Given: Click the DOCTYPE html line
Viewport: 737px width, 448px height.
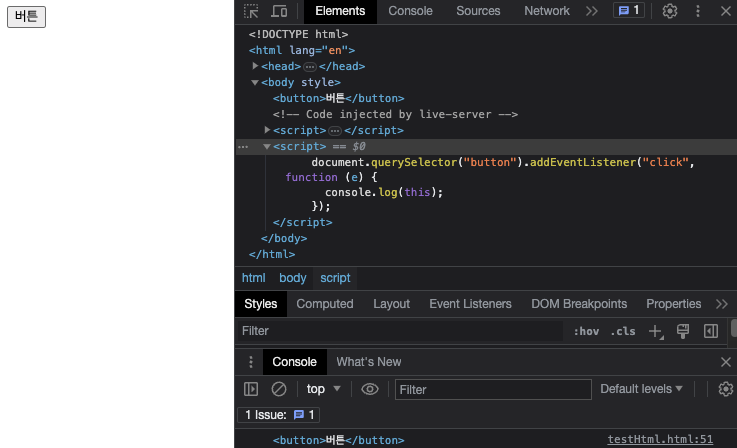Looking at the screenshot, I should tap(298, 34).
